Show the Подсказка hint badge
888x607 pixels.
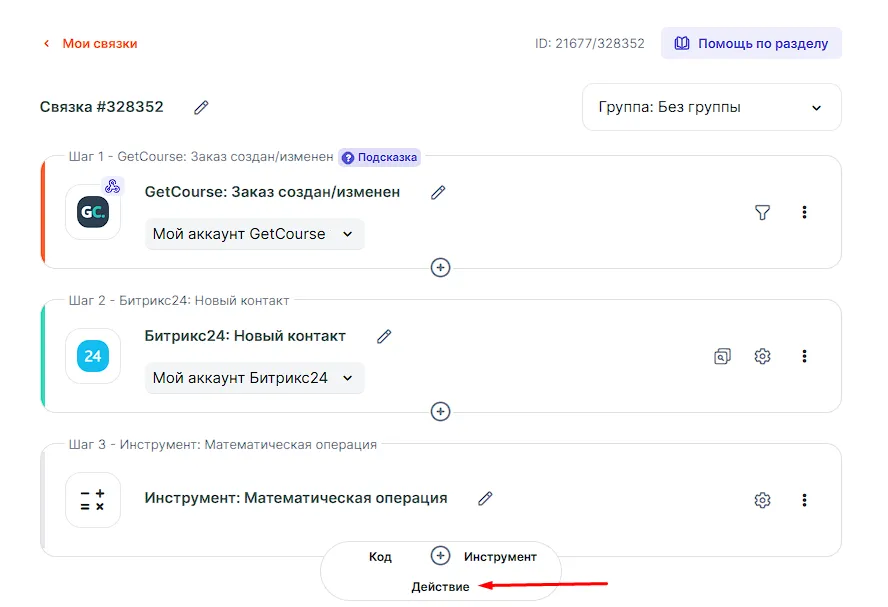pyautogui.click(x=380, y=157)
